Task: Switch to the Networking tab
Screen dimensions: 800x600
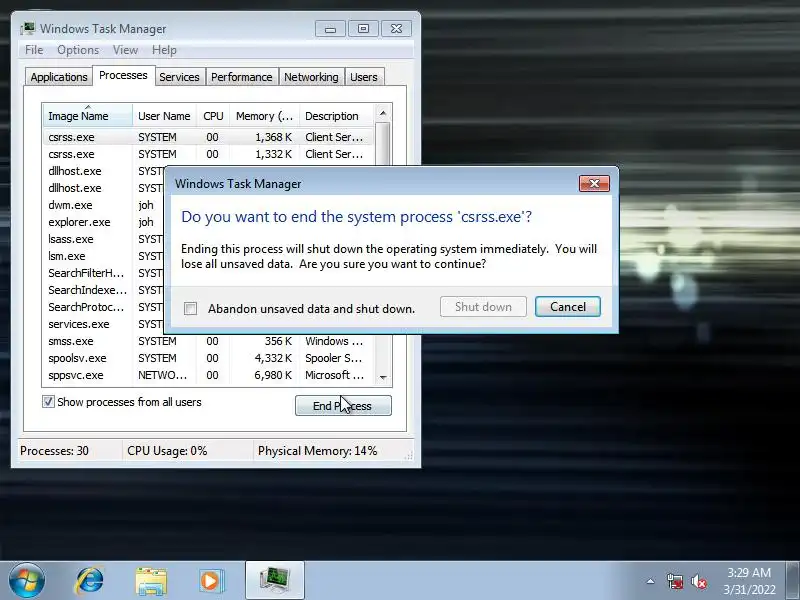Action: [311, 77]
